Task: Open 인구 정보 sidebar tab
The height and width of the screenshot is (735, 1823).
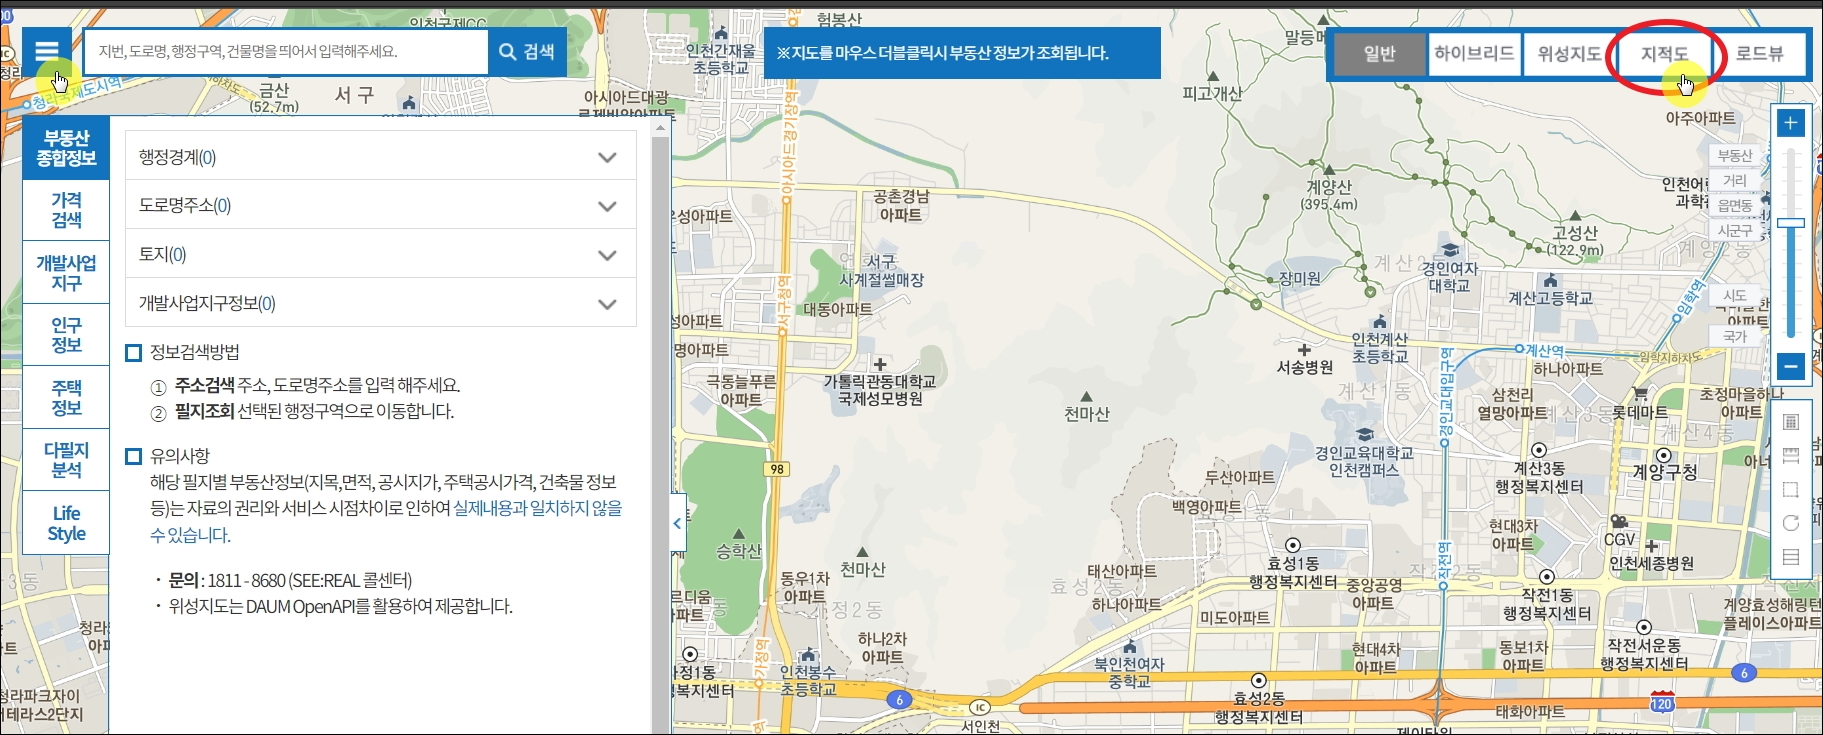Action: click(x=66, y=335)
